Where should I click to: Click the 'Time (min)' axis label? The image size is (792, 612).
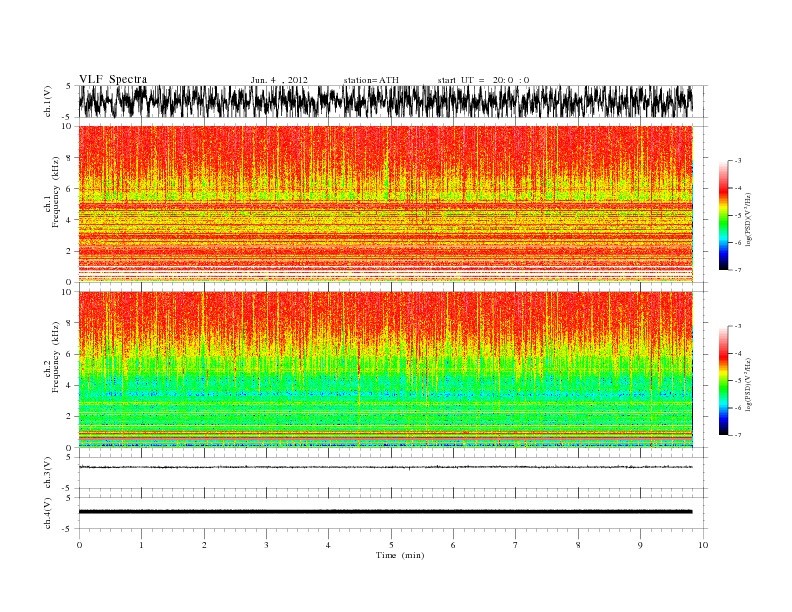(400, 555)
